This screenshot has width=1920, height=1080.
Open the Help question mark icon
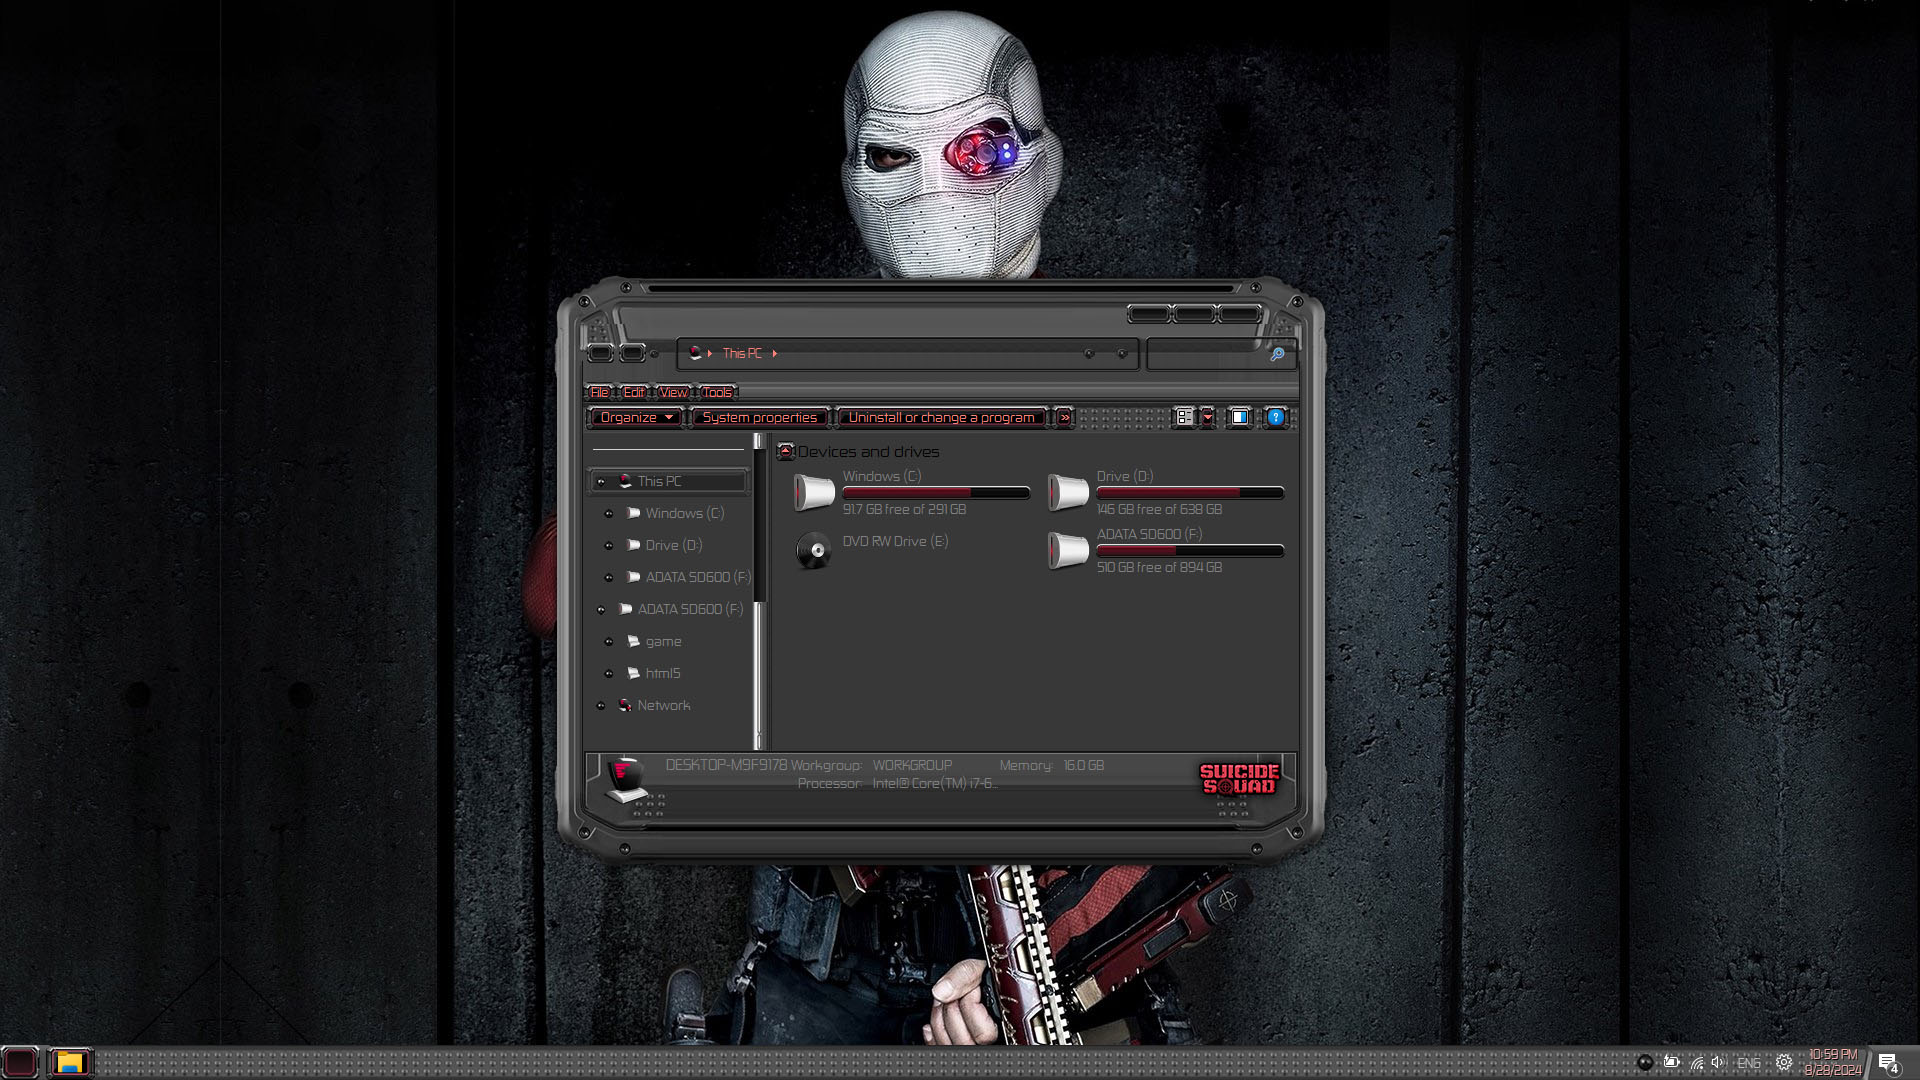(x=1275, y=418)
